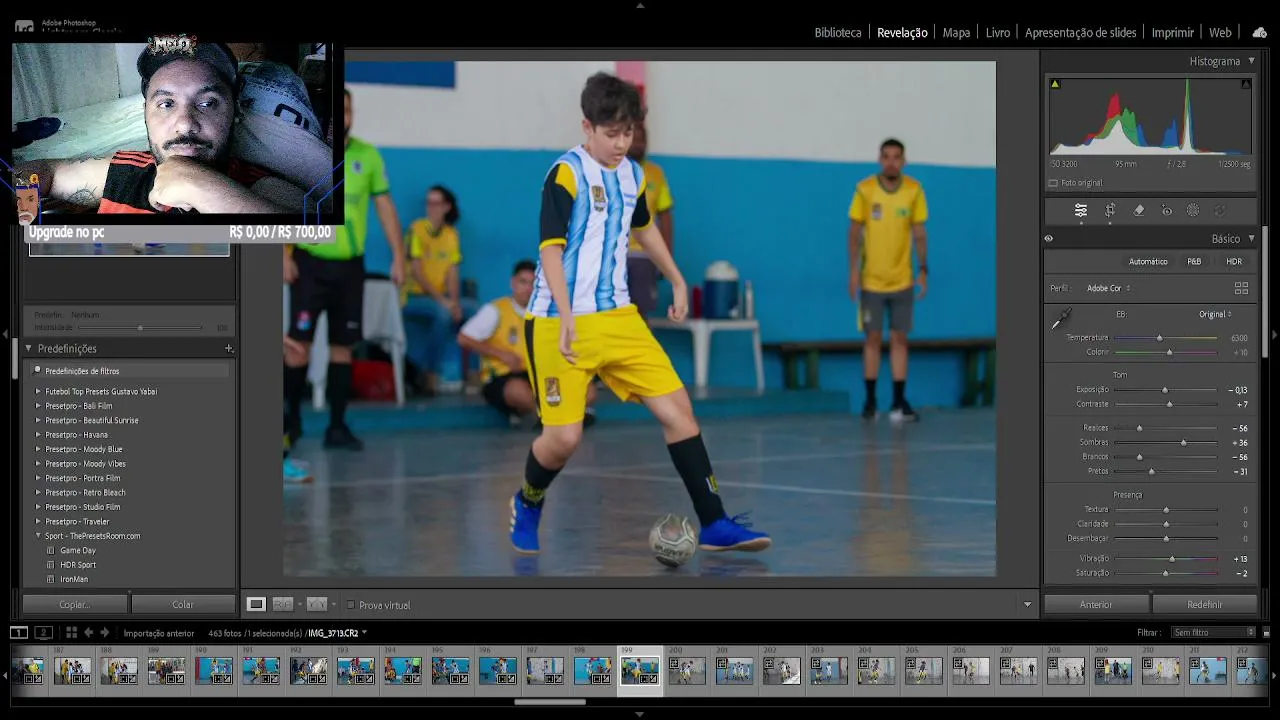Click the Redefinir button
The height and width of the screenshot is (720, 1280).
click(x=1205, y=604)
